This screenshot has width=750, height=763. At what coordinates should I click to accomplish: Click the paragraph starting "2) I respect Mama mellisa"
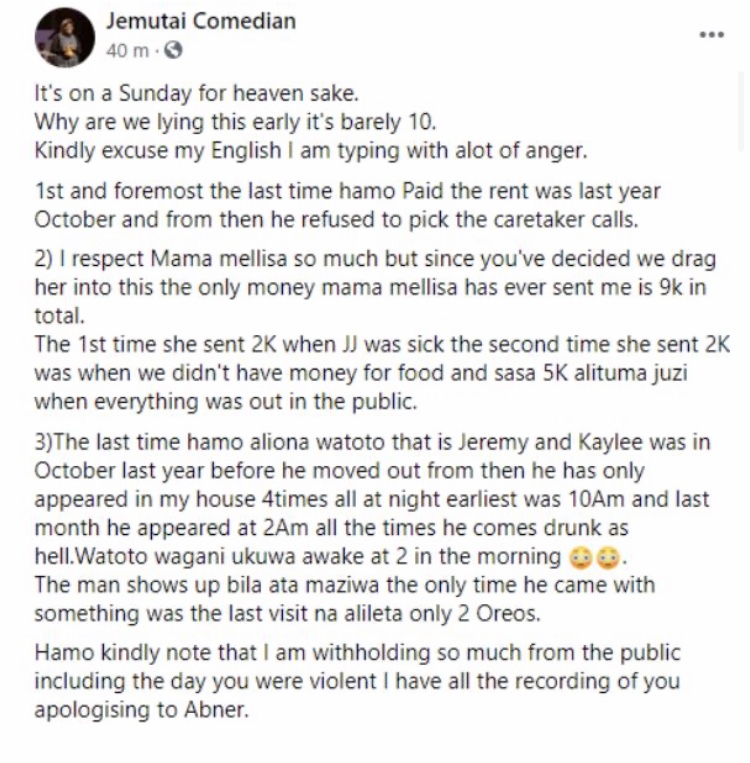pos(375,287)
